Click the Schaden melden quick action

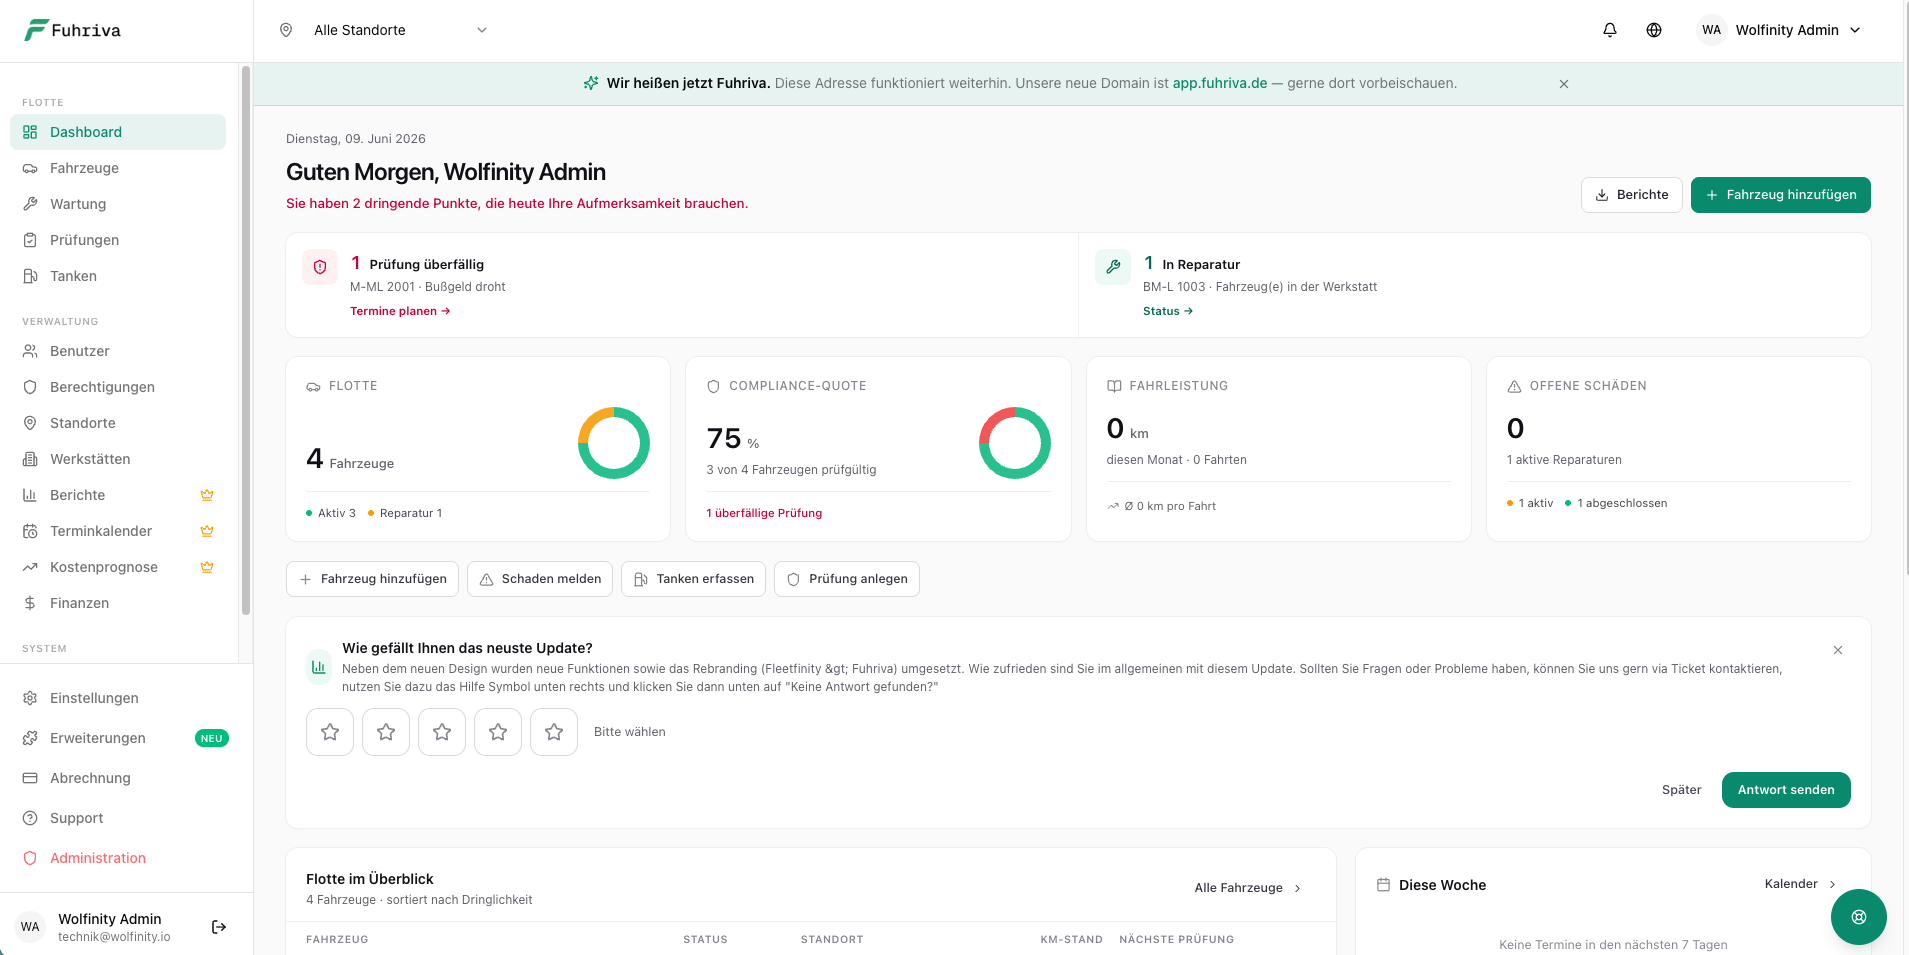(540, 579)
